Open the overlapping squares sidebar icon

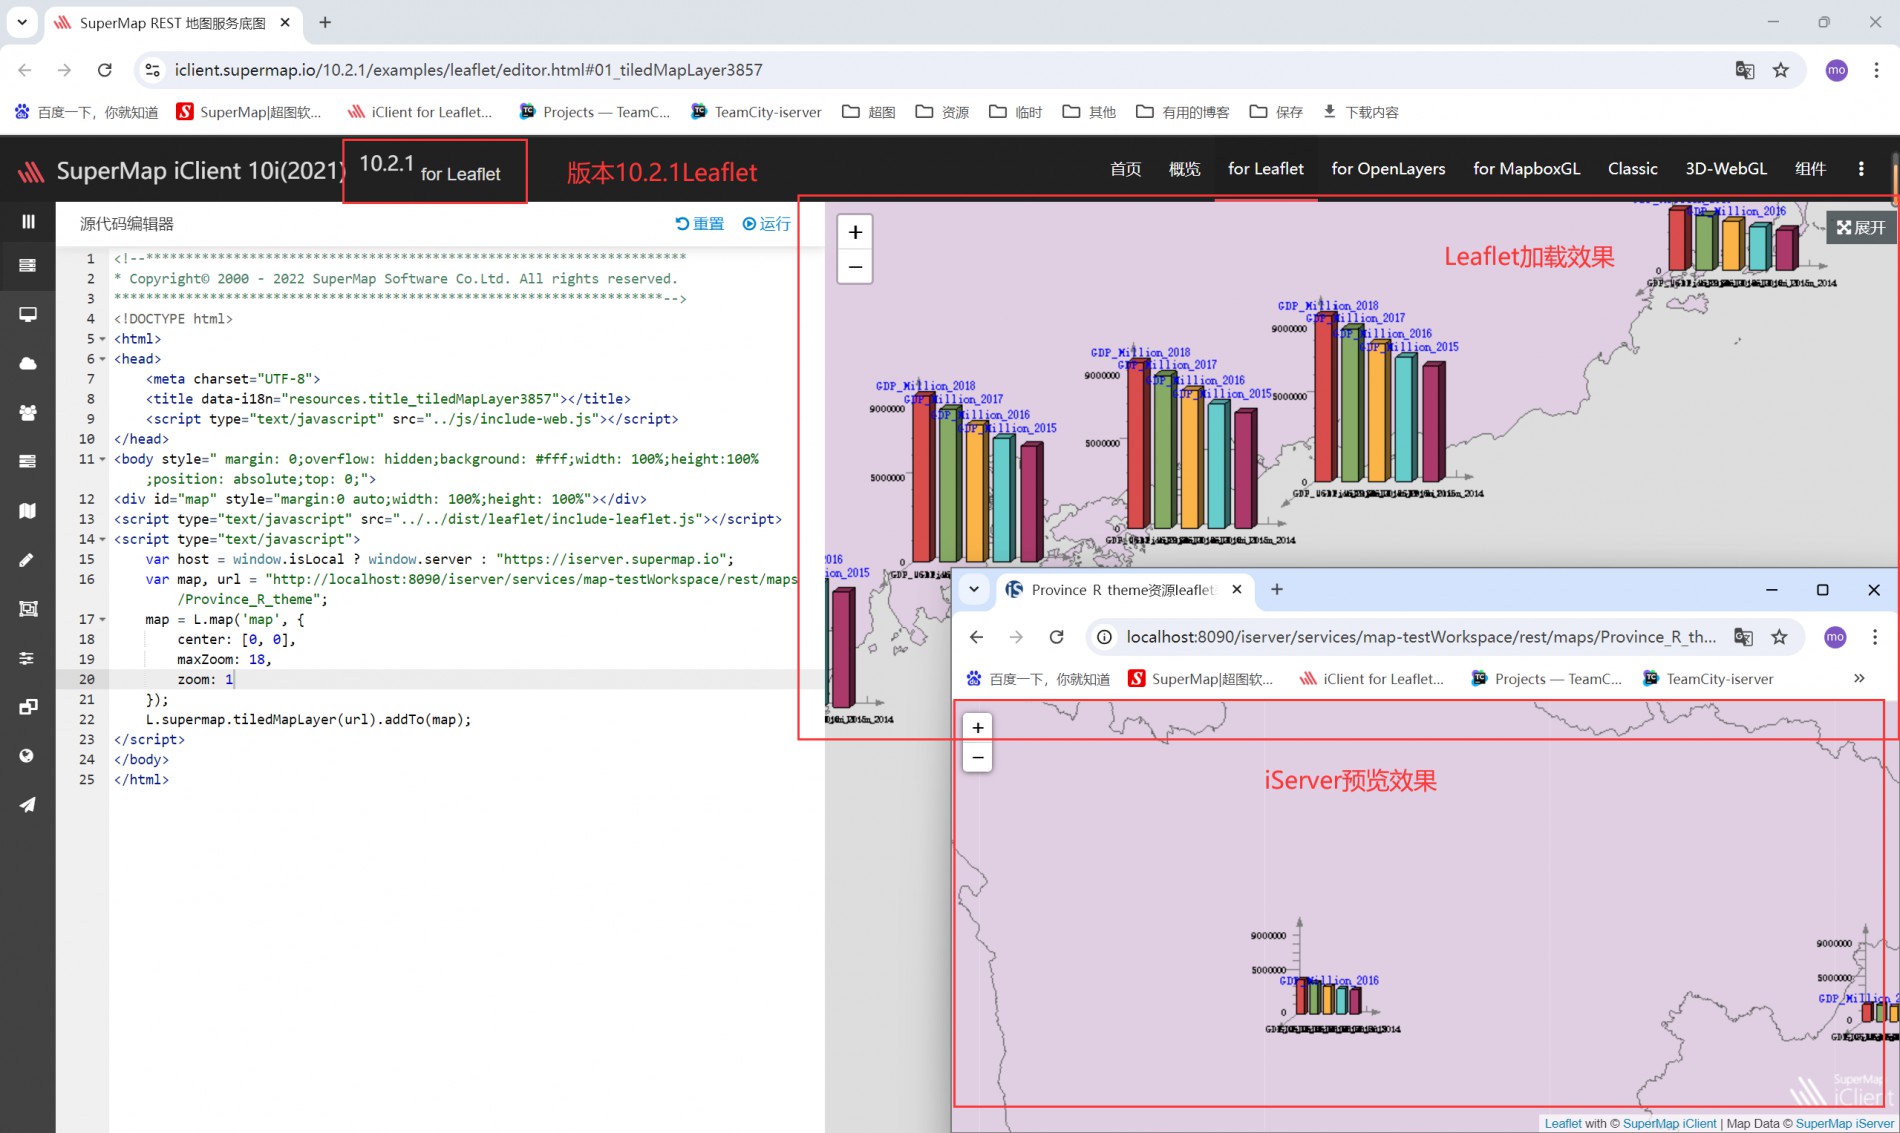click(28, 706)
